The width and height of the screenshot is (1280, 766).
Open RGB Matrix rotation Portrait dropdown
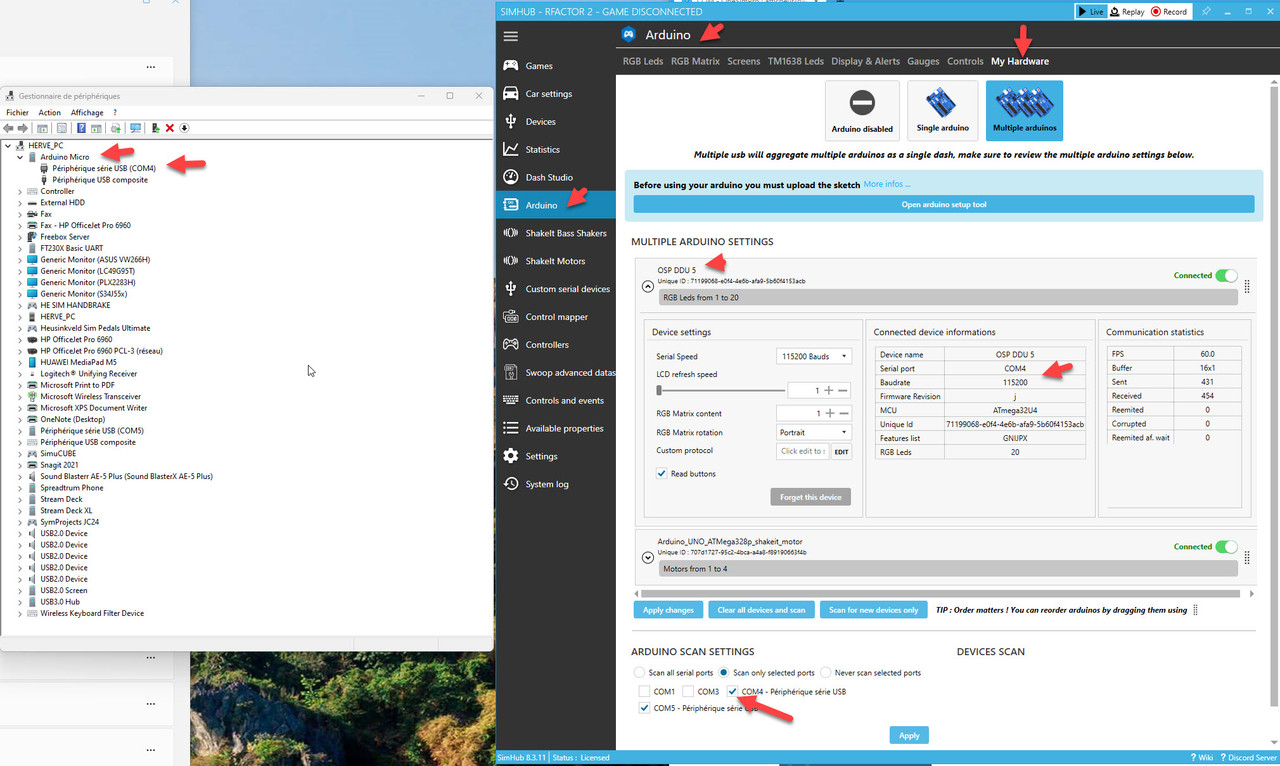coord(814,433)
